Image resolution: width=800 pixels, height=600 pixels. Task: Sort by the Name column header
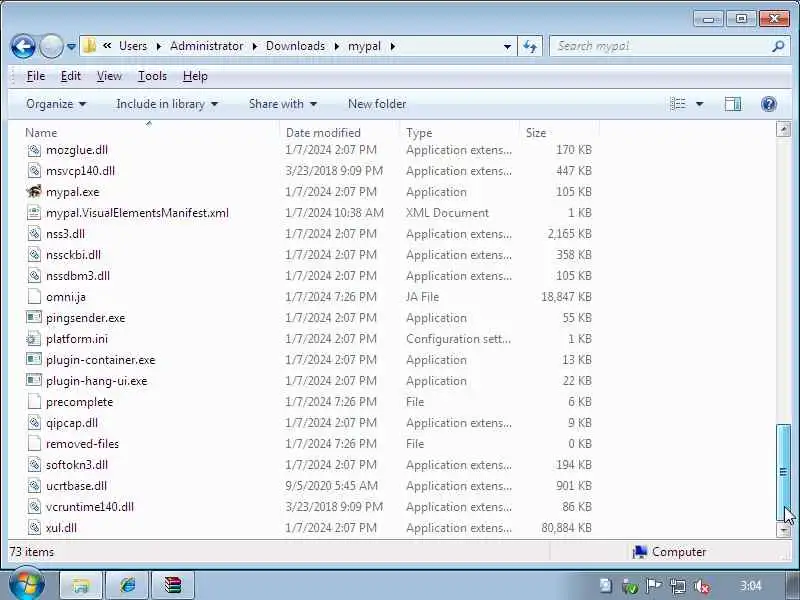[41, 133]
